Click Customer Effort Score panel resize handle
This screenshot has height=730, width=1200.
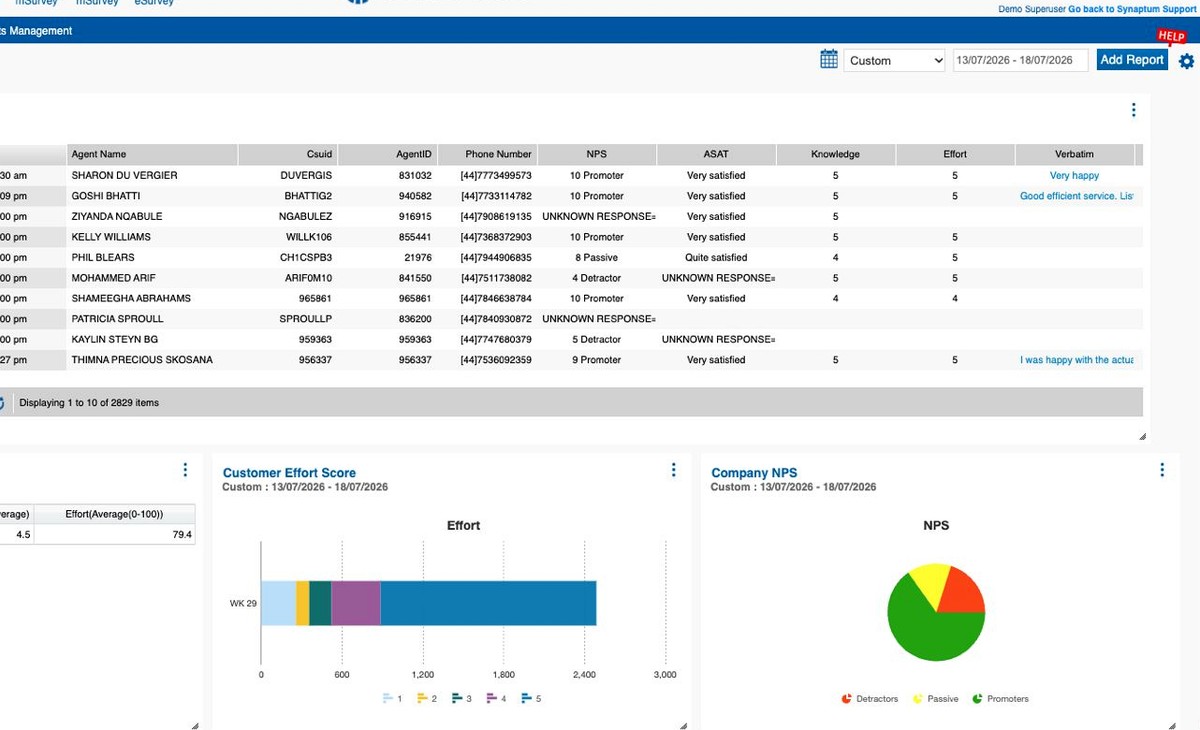(x=683, y=726)
